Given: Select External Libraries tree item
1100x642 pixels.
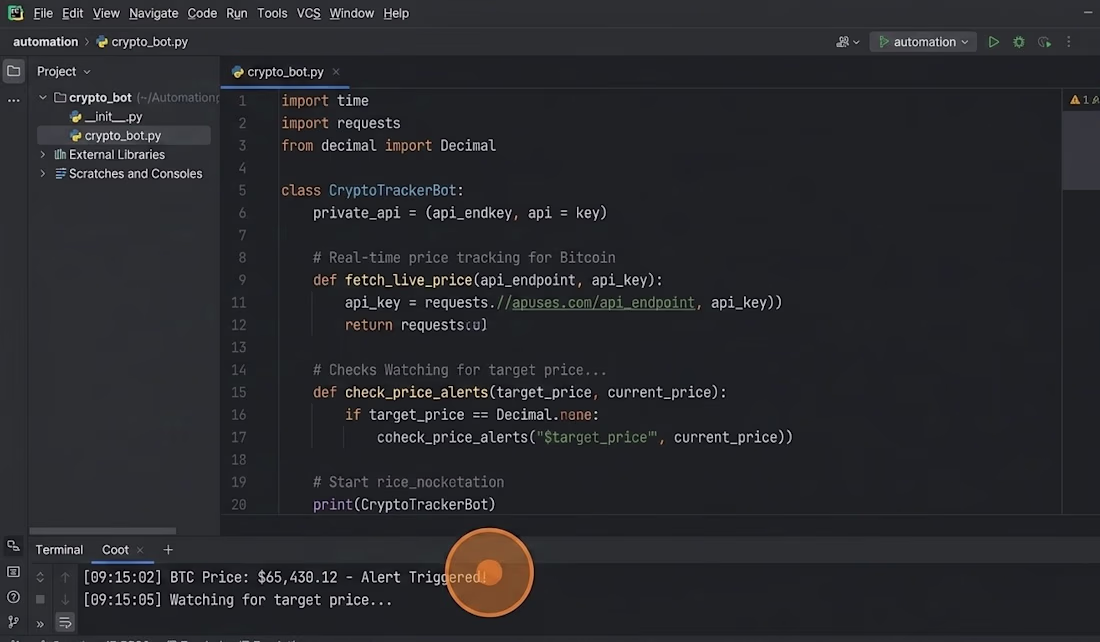Looking at the screenshot, I should pos(109,154).
